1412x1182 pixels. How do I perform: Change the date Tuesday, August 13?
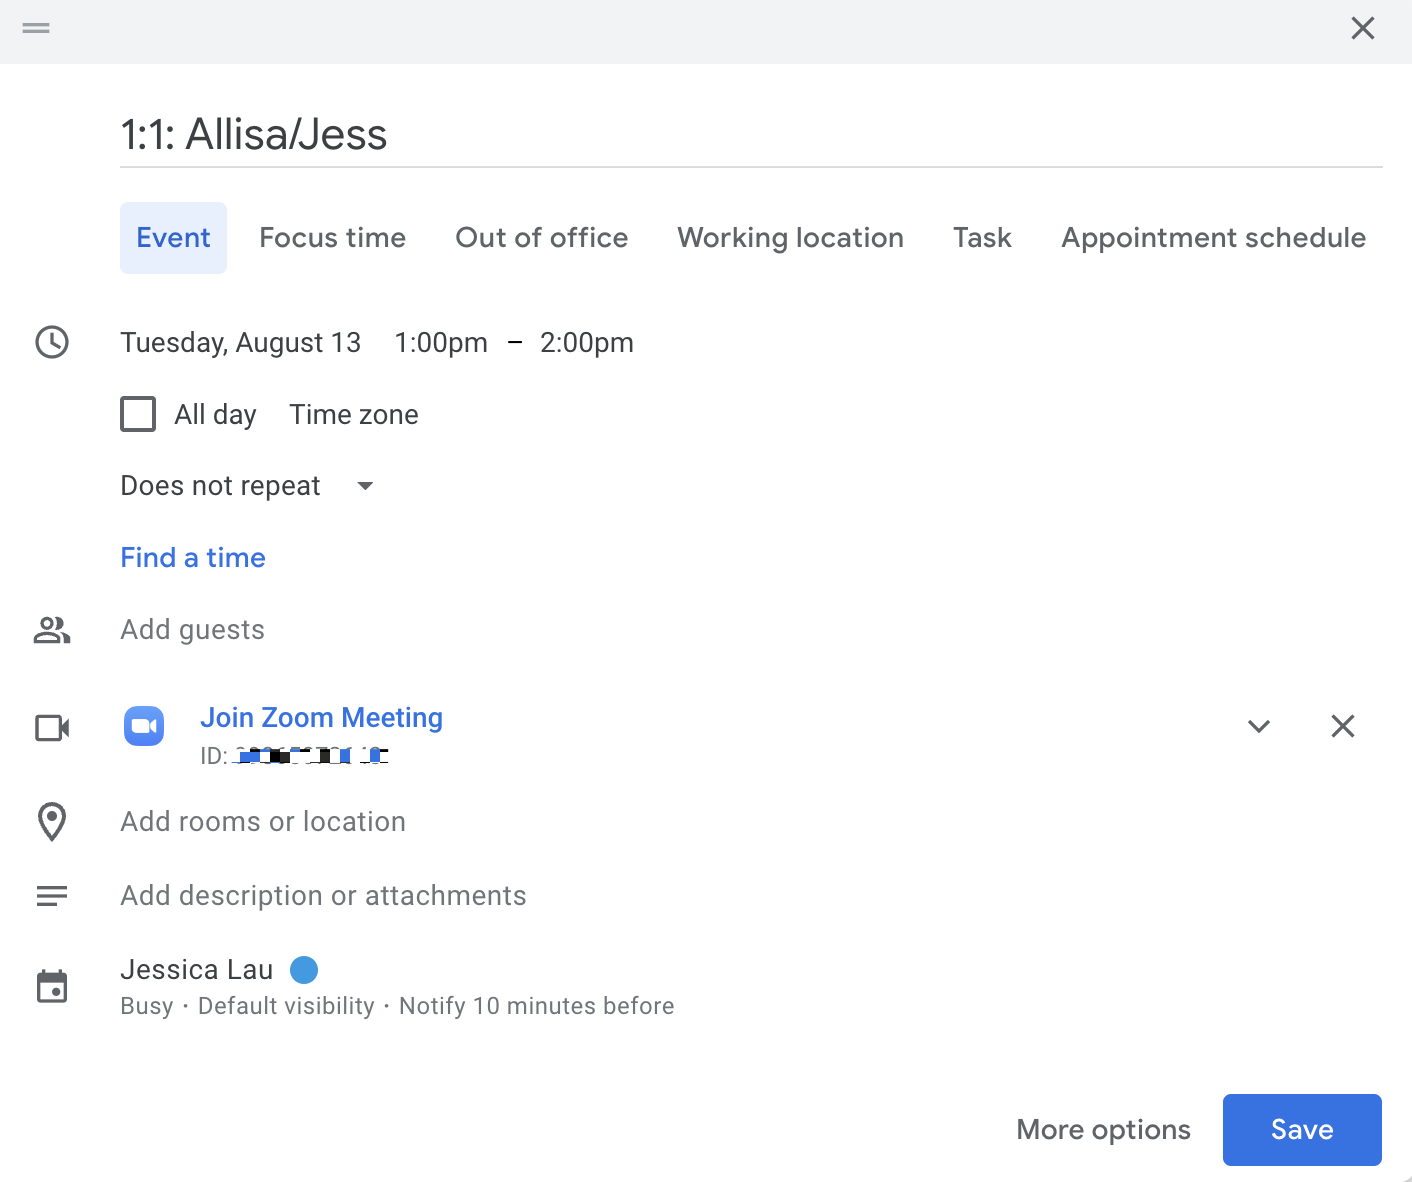coord(240,342)
